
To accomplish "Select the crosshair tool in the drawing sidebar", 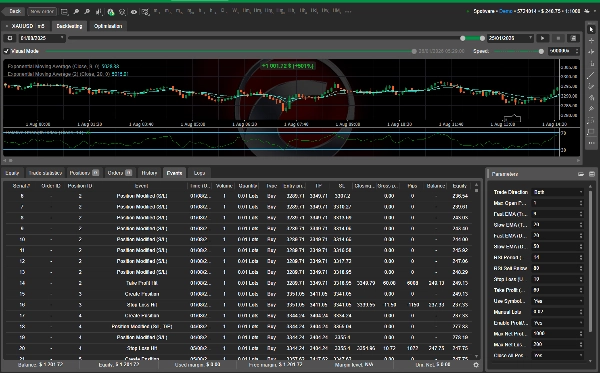I will 592,41.
